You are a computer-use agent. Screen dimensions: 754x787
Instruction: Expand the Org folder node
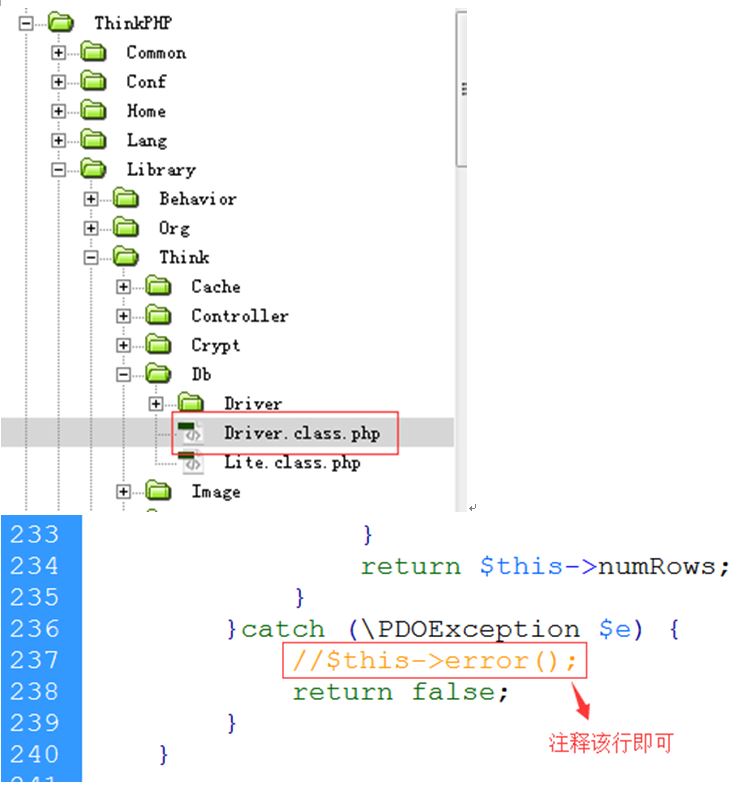point(91,228)
